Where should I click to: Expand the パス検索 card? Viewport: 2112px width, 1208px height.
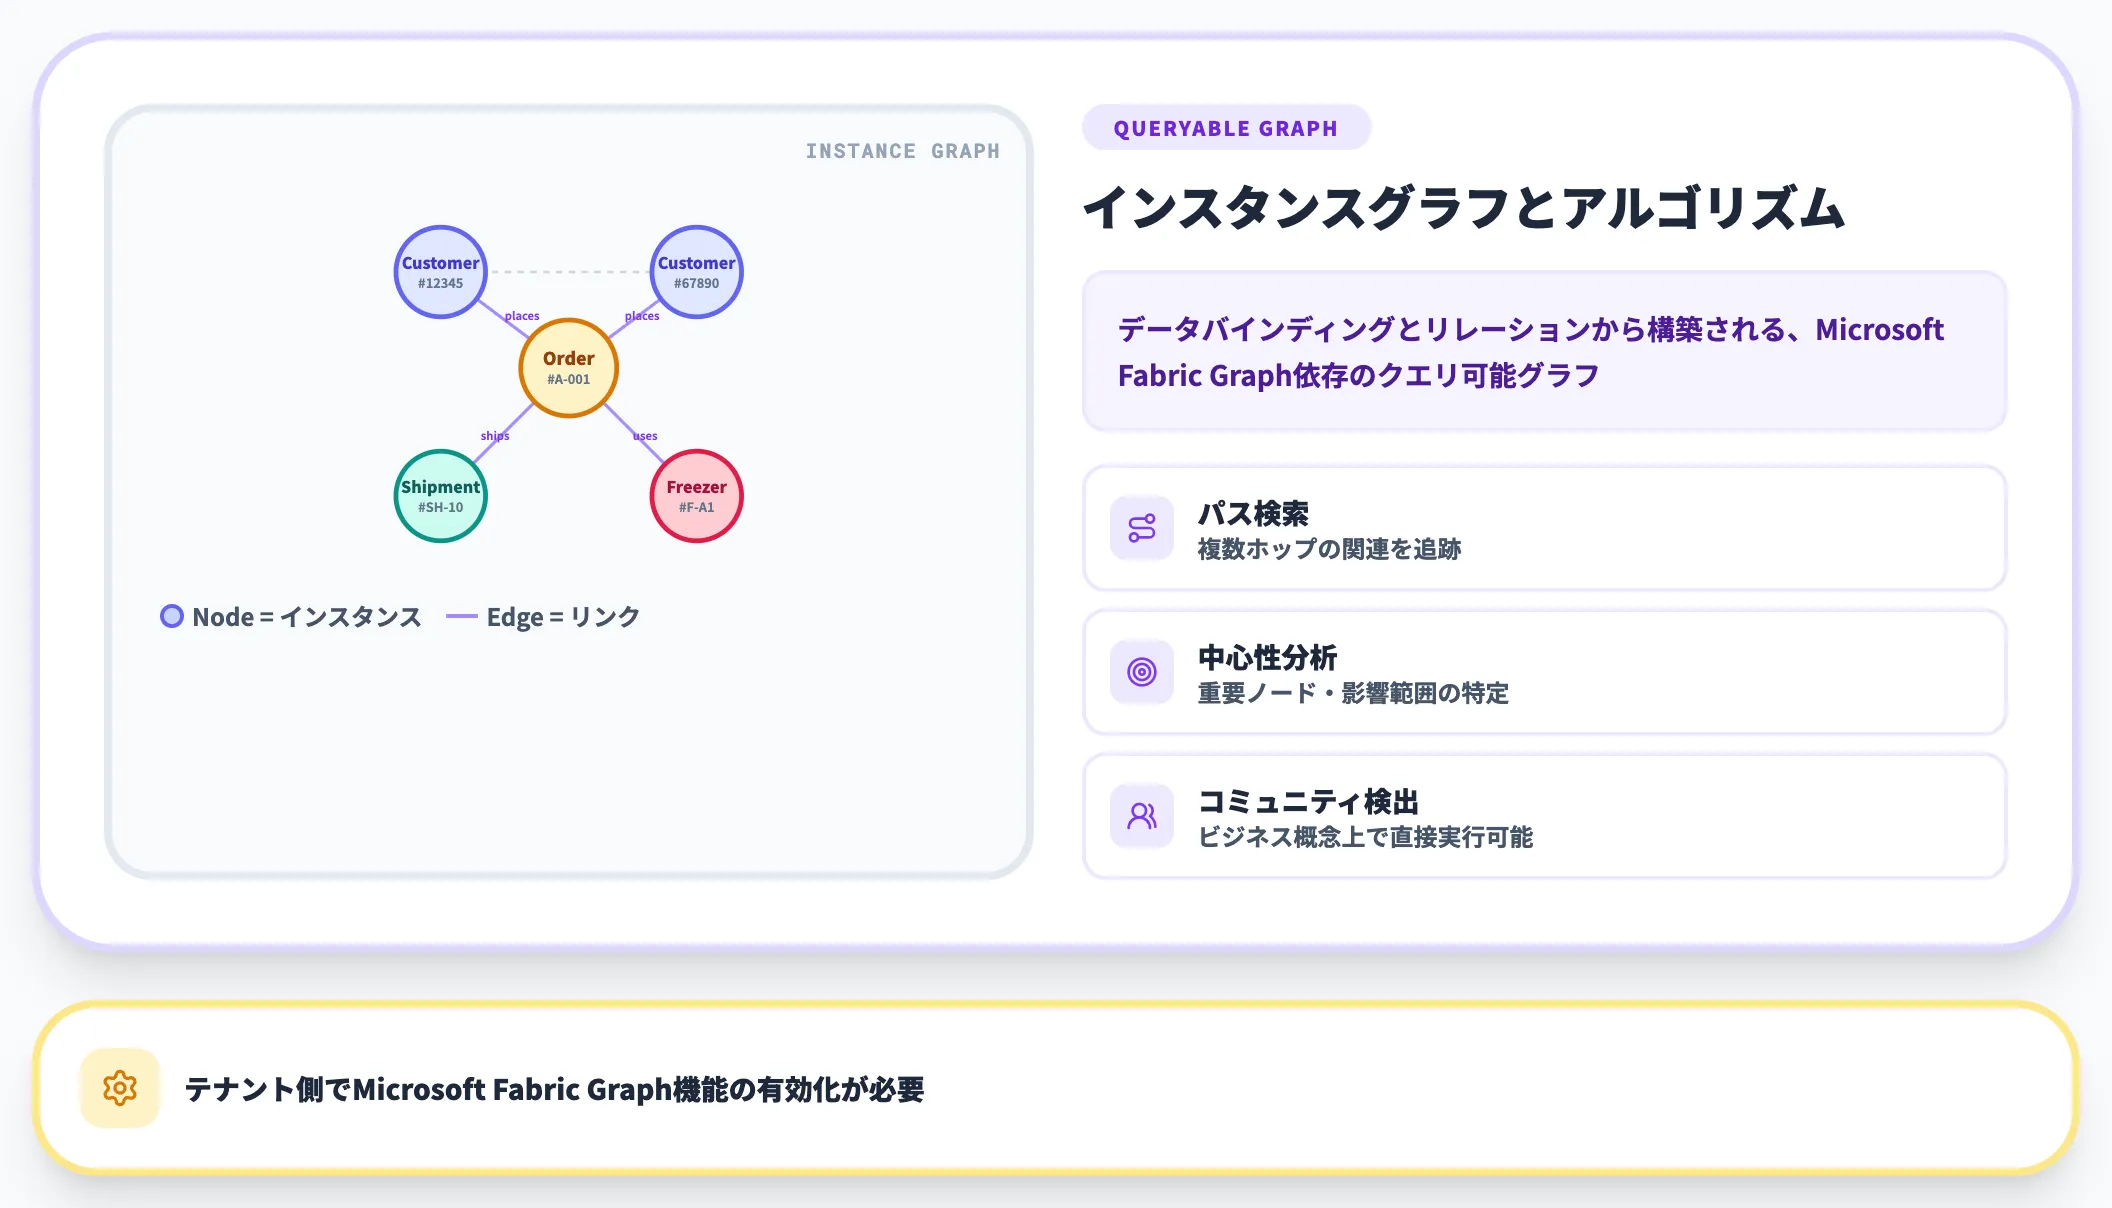coord(1545,528)
